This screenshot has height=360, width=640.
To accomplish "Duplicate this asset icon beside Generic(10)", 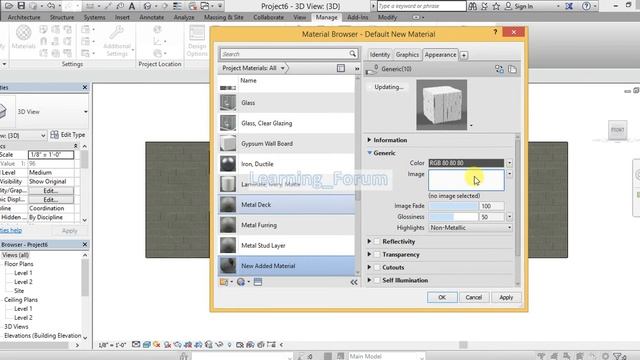I will [512, 69].
